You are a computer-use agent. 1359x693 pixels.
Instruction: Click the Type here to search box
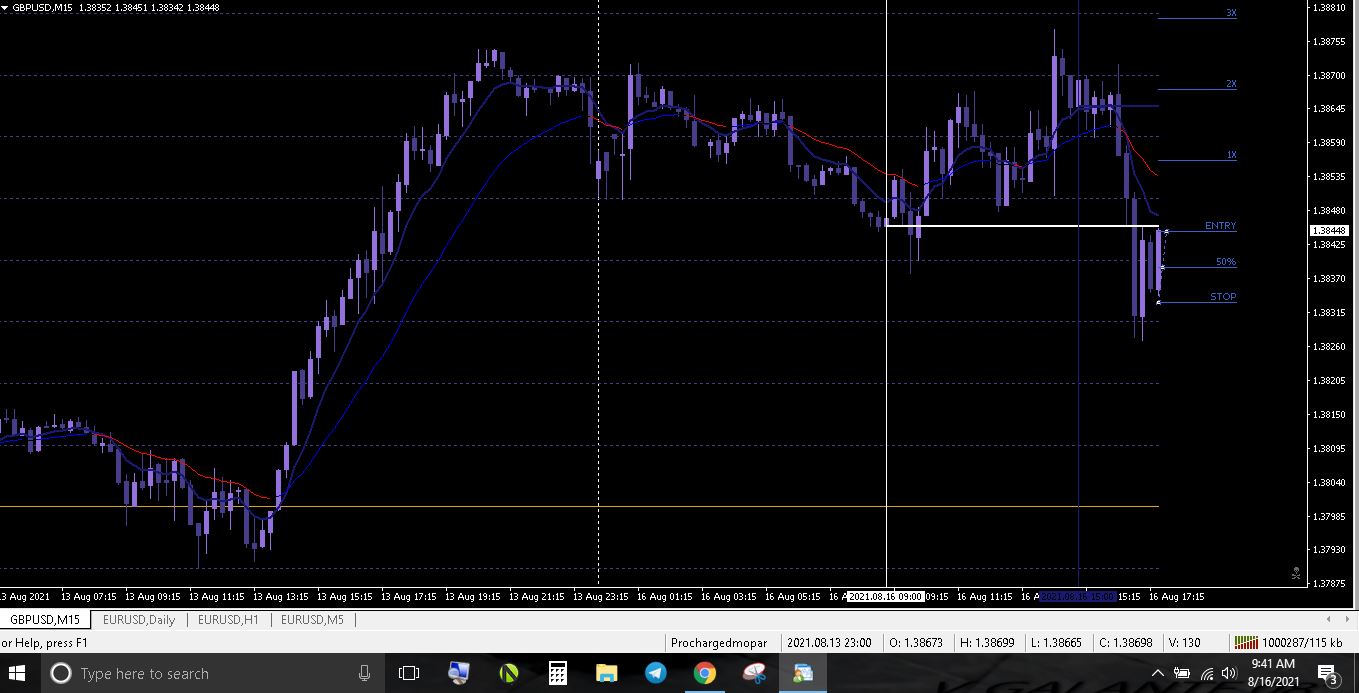click(x=212, y=674)
